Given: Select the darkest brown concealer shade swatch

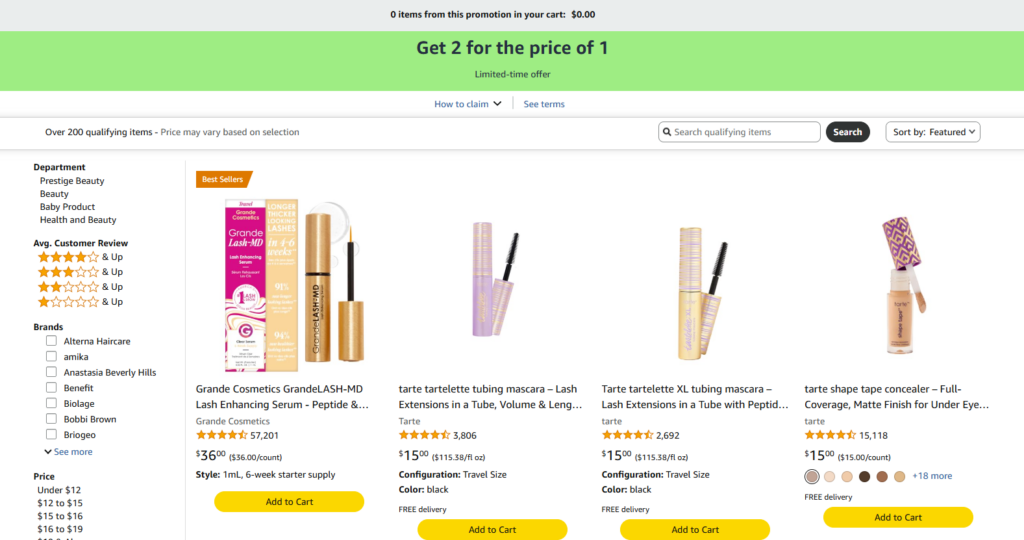Looking at the screenshot, I should 865,477.
